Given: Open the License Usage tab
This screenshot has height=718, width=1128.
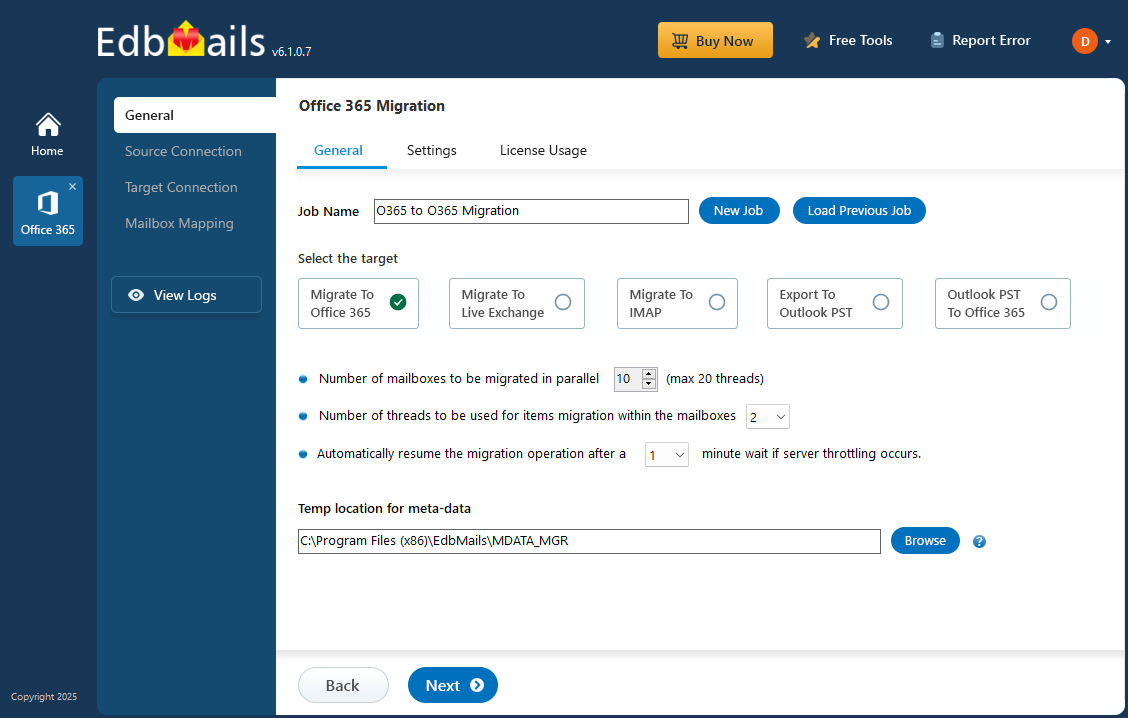Looking at the screenshot, I should (543, 150).
